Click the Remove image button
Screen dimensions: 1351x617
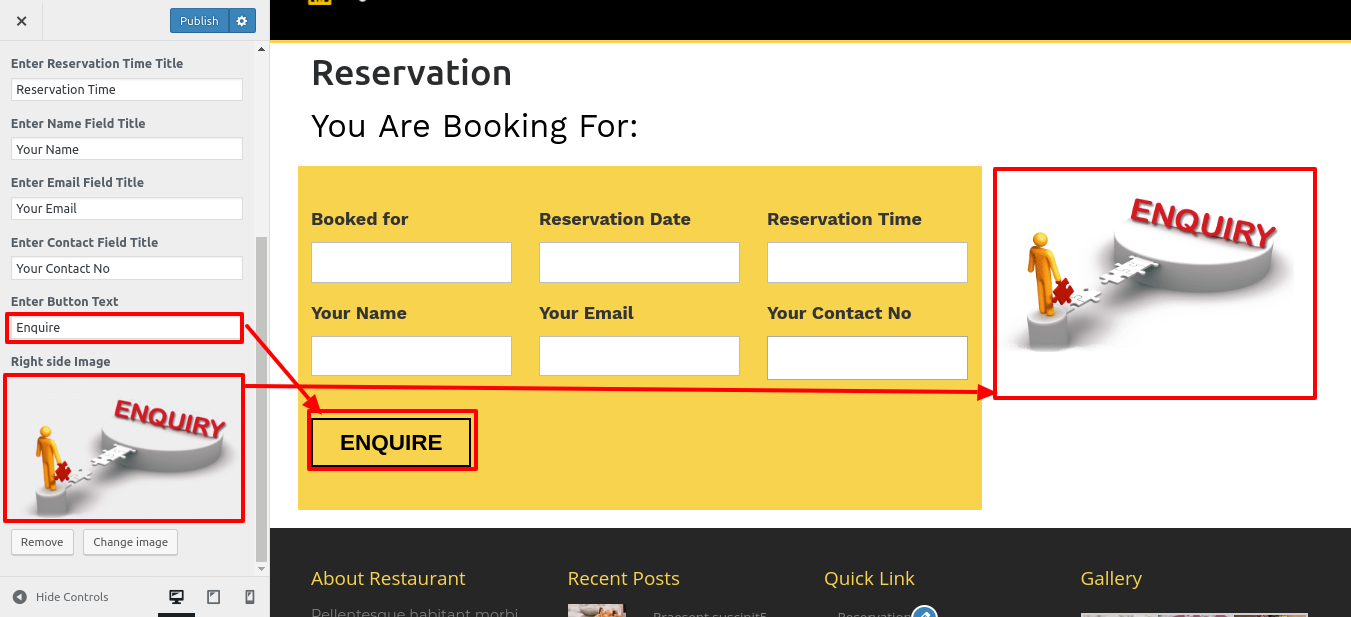[x=42, y=542]
